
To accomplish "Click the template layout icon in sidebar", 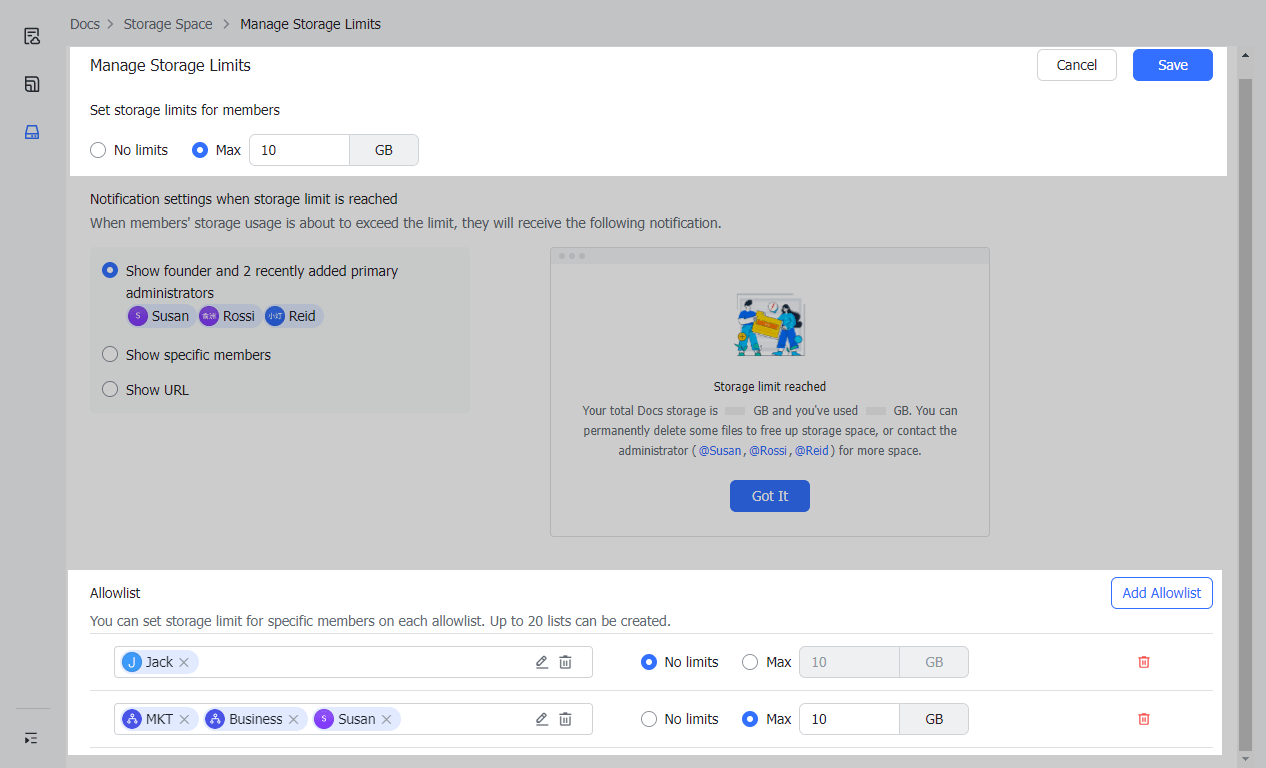I will (32, 84).
